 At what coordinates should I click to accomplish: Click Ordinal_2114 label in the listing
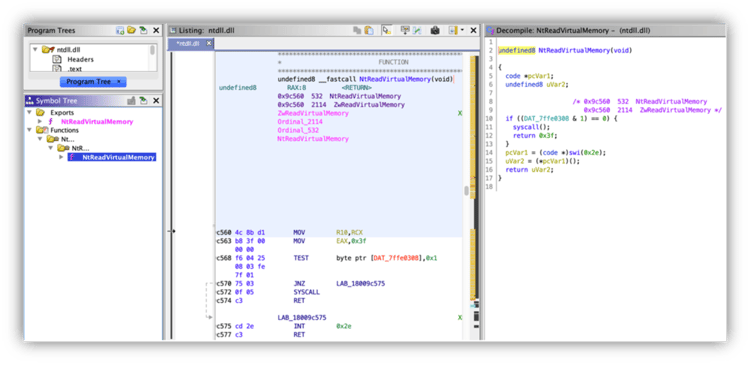tap(299, 122)
